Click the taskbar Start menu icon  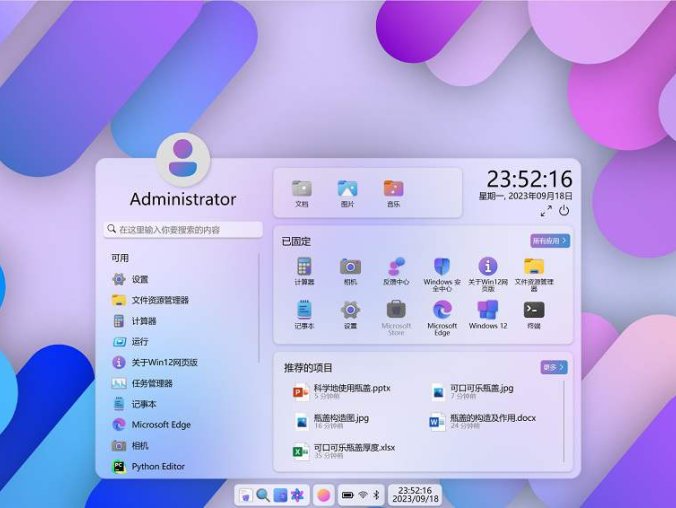(x=245, y=495)
